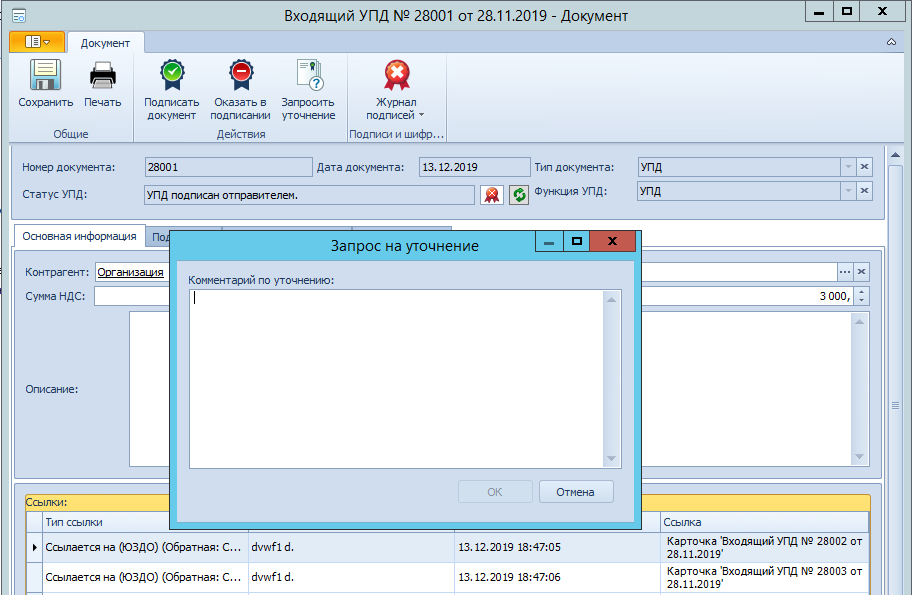Expand the Тип документа dropdown arrow
Viewport: 912px width, 595px height.
click(848, 167)
